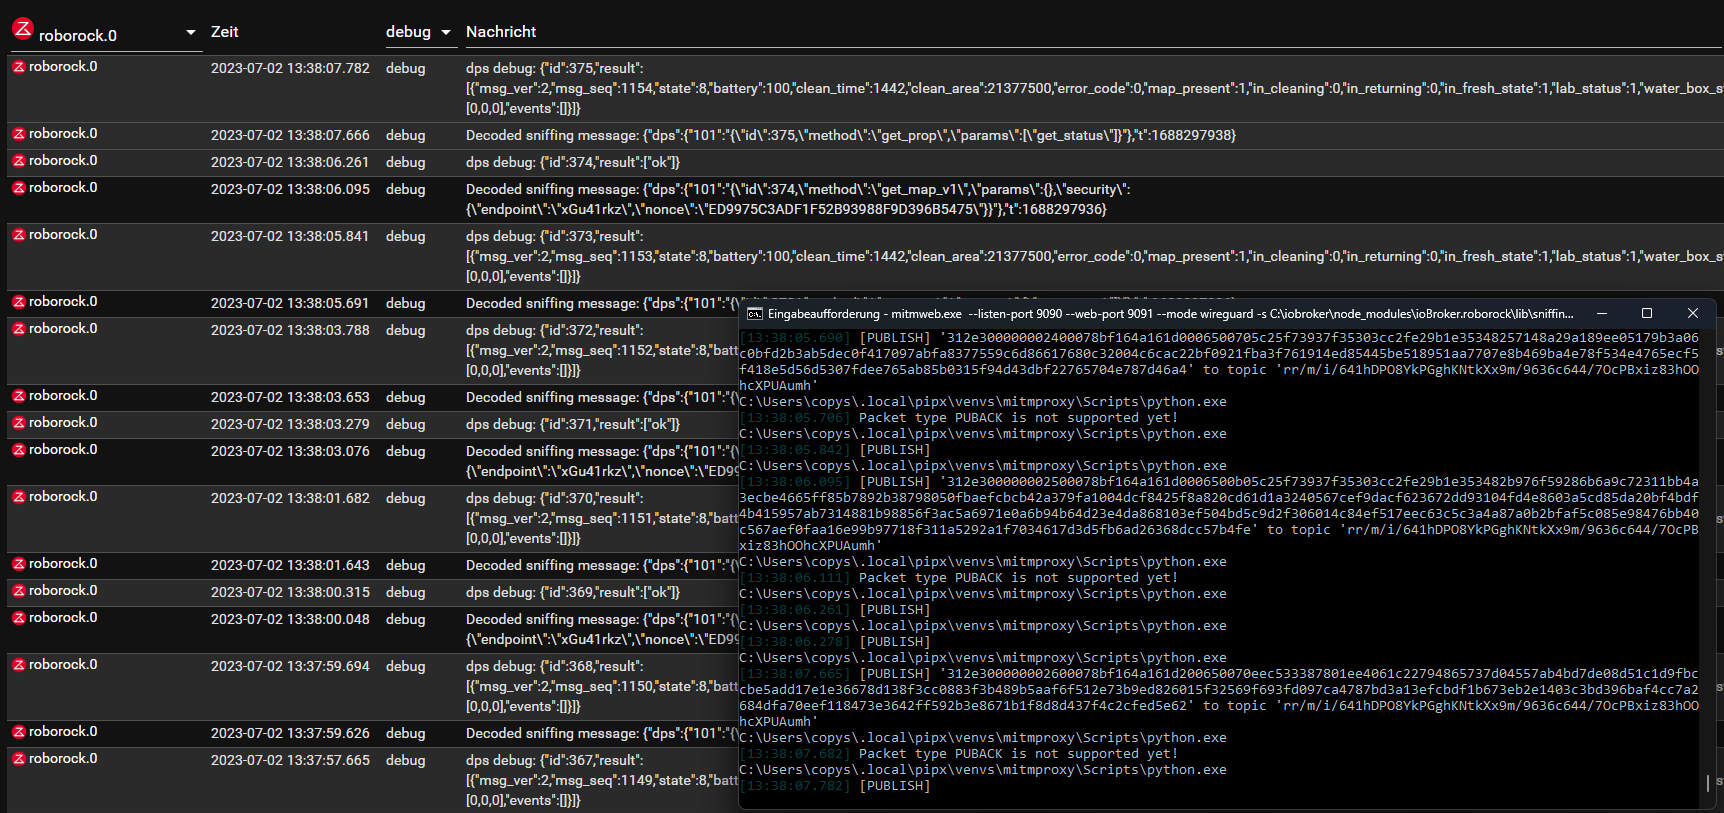Select timestamp 2023-07-02 13:38:00.315

pyautogui.click(x=290, y=592)
